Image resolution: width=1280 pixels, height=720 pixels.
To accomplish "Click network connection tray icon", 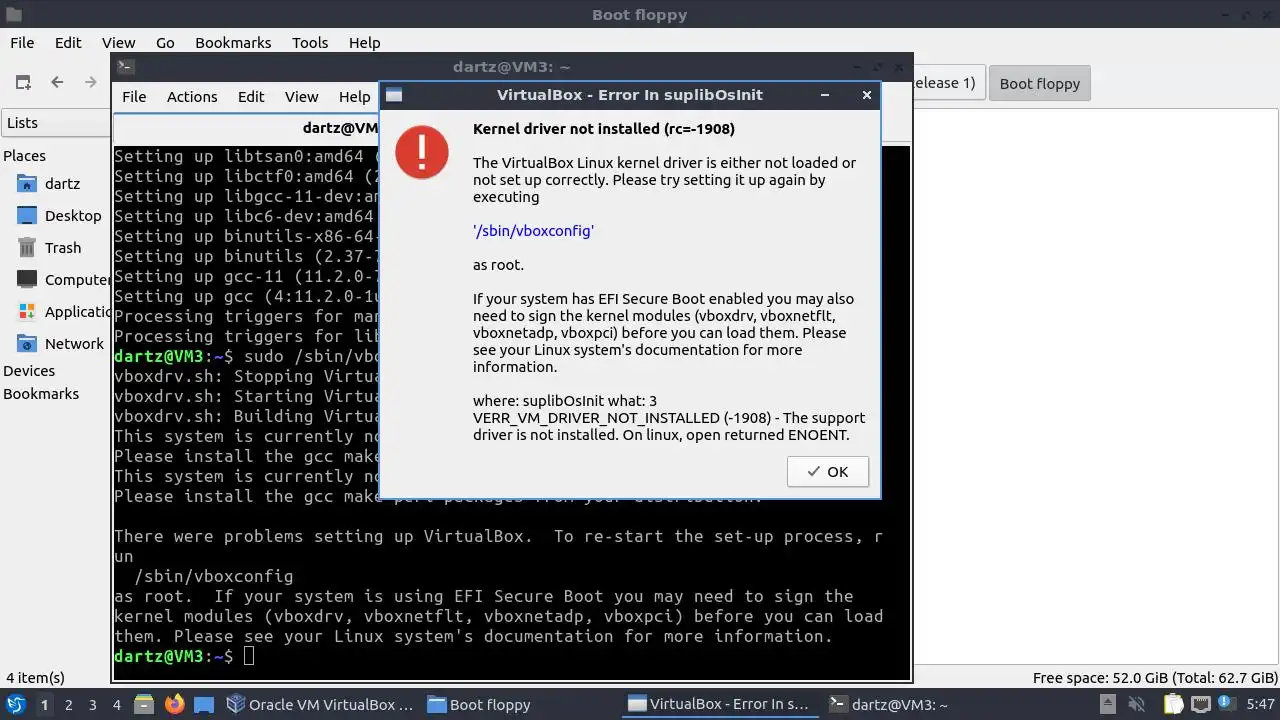I will pyautogui.click(x=1200, y=705).
